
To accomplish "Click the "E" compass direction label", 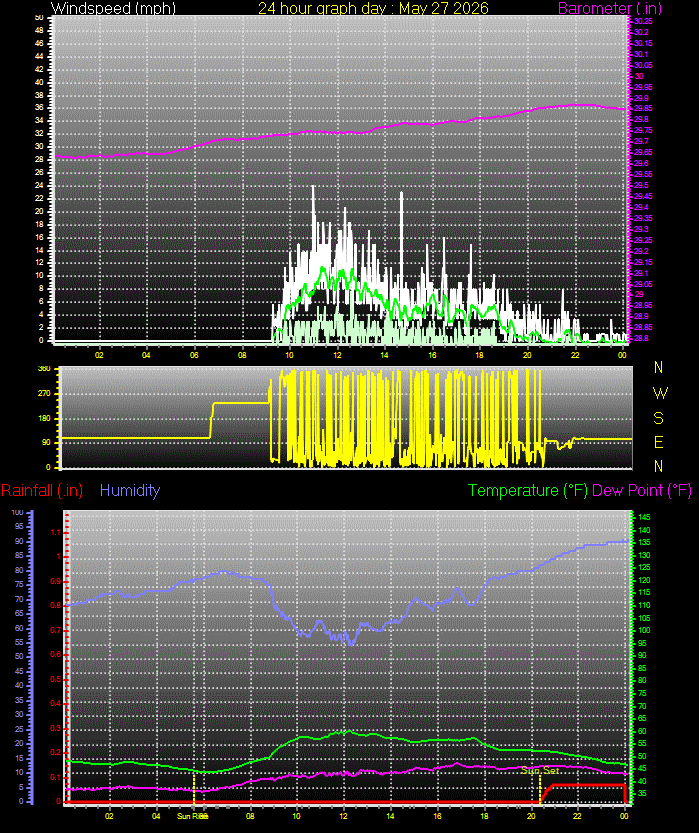I will coord(659,442).
